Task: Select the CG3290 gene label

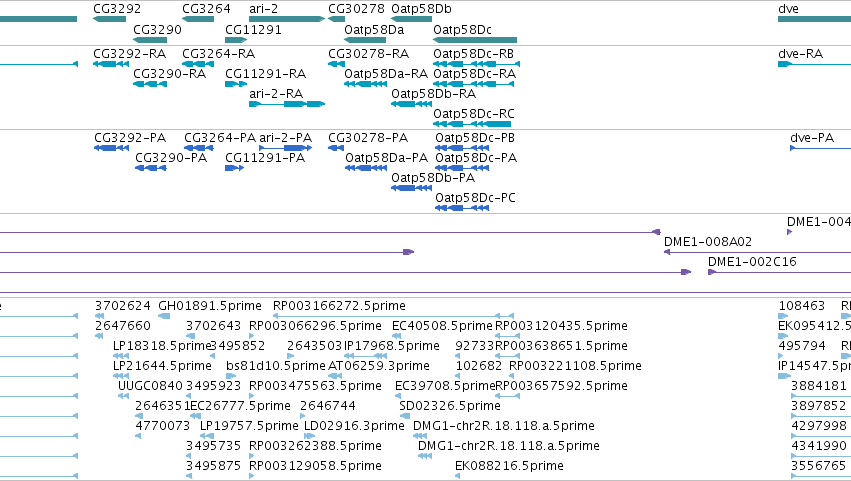Action: 157,29
